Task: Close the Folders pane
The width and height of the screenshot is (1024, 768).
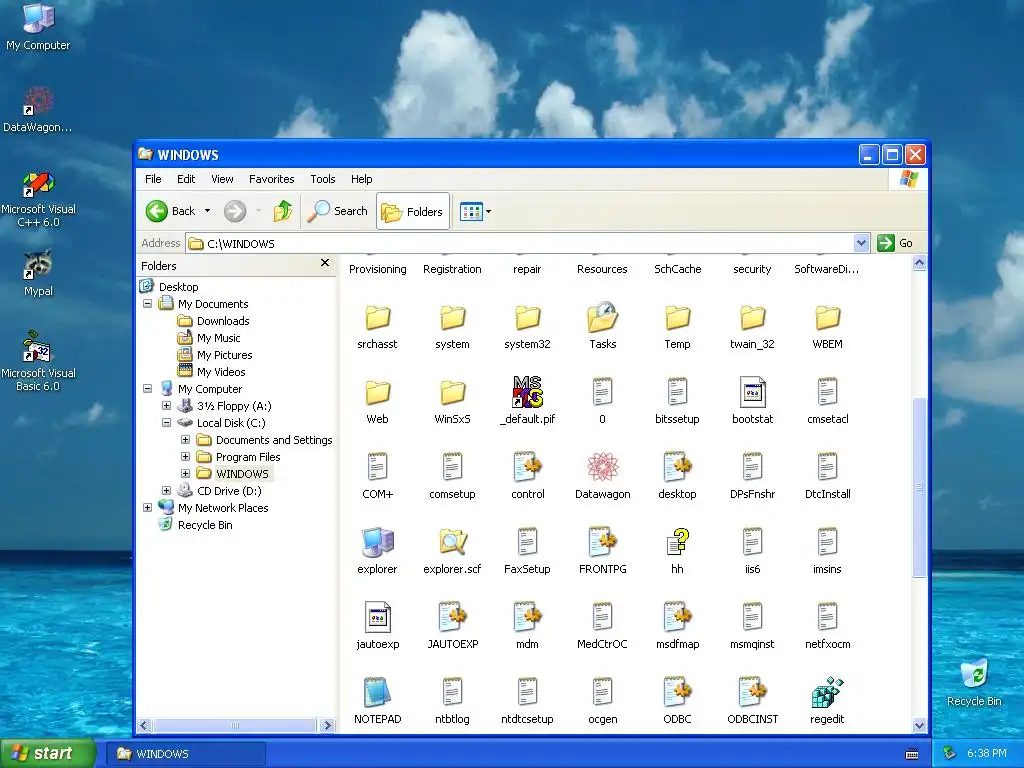Action: click(325, 263)
